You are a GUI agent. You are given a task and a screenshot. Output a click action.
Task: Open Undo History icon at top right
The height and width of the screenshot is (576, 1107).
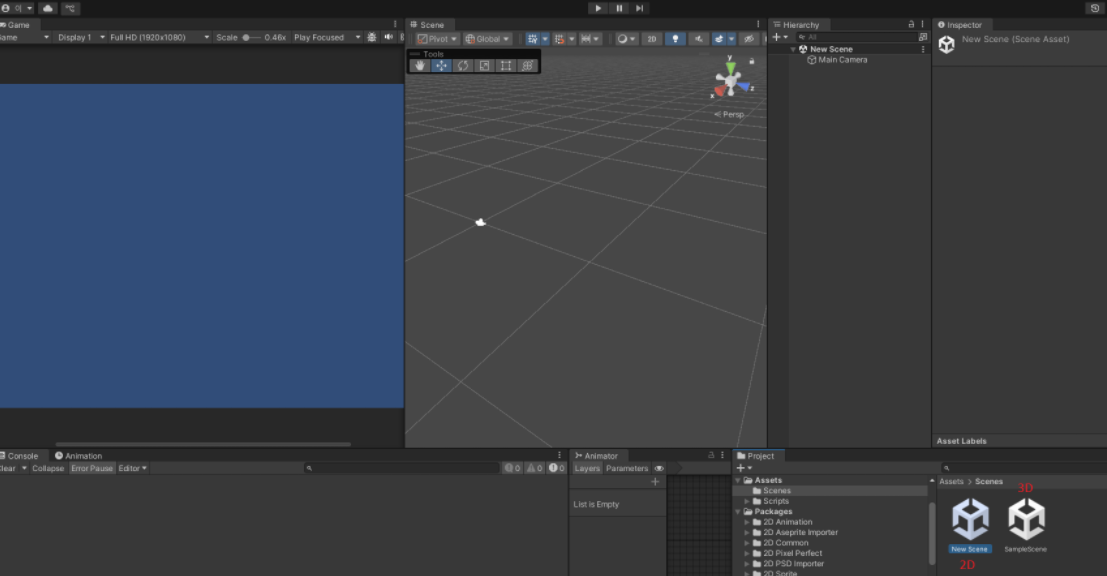[1095, 8]
